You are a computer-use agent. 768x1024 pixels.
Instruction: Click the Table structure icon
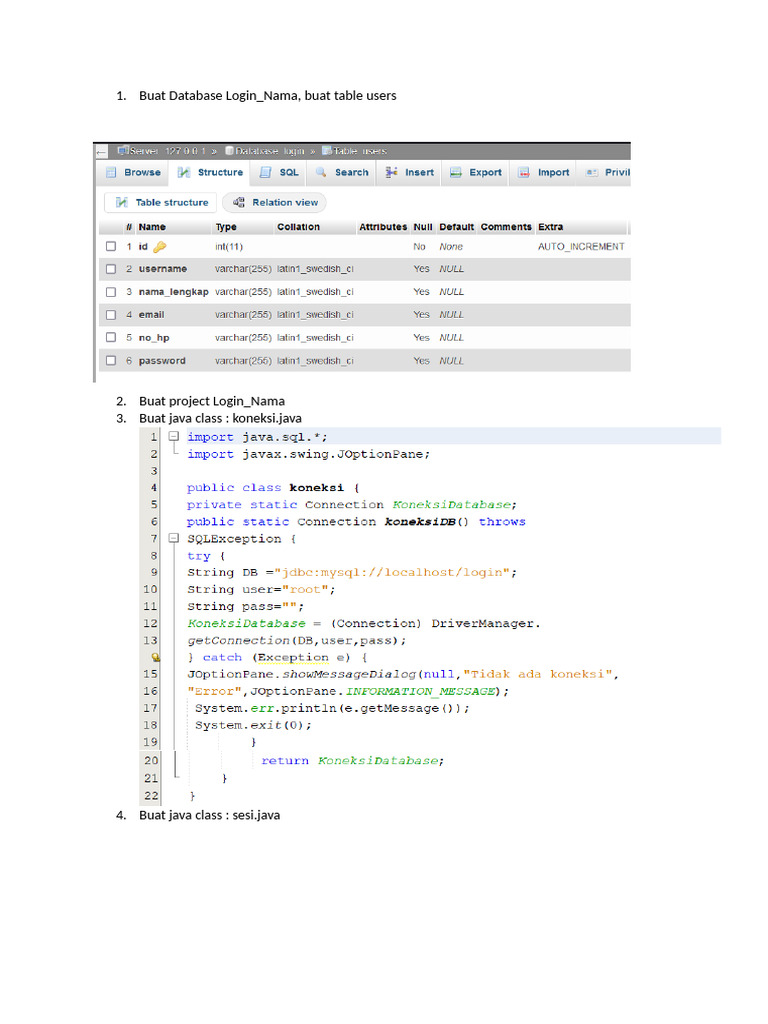(121, 202)
